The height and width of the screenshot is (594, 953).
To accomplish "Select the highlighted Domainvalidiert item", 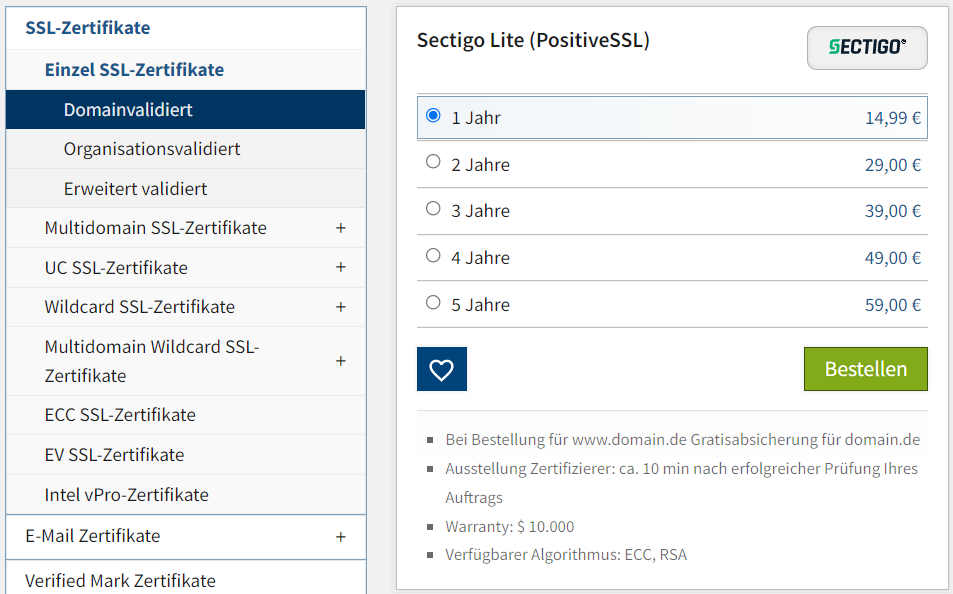I will [x=185, y=109].
